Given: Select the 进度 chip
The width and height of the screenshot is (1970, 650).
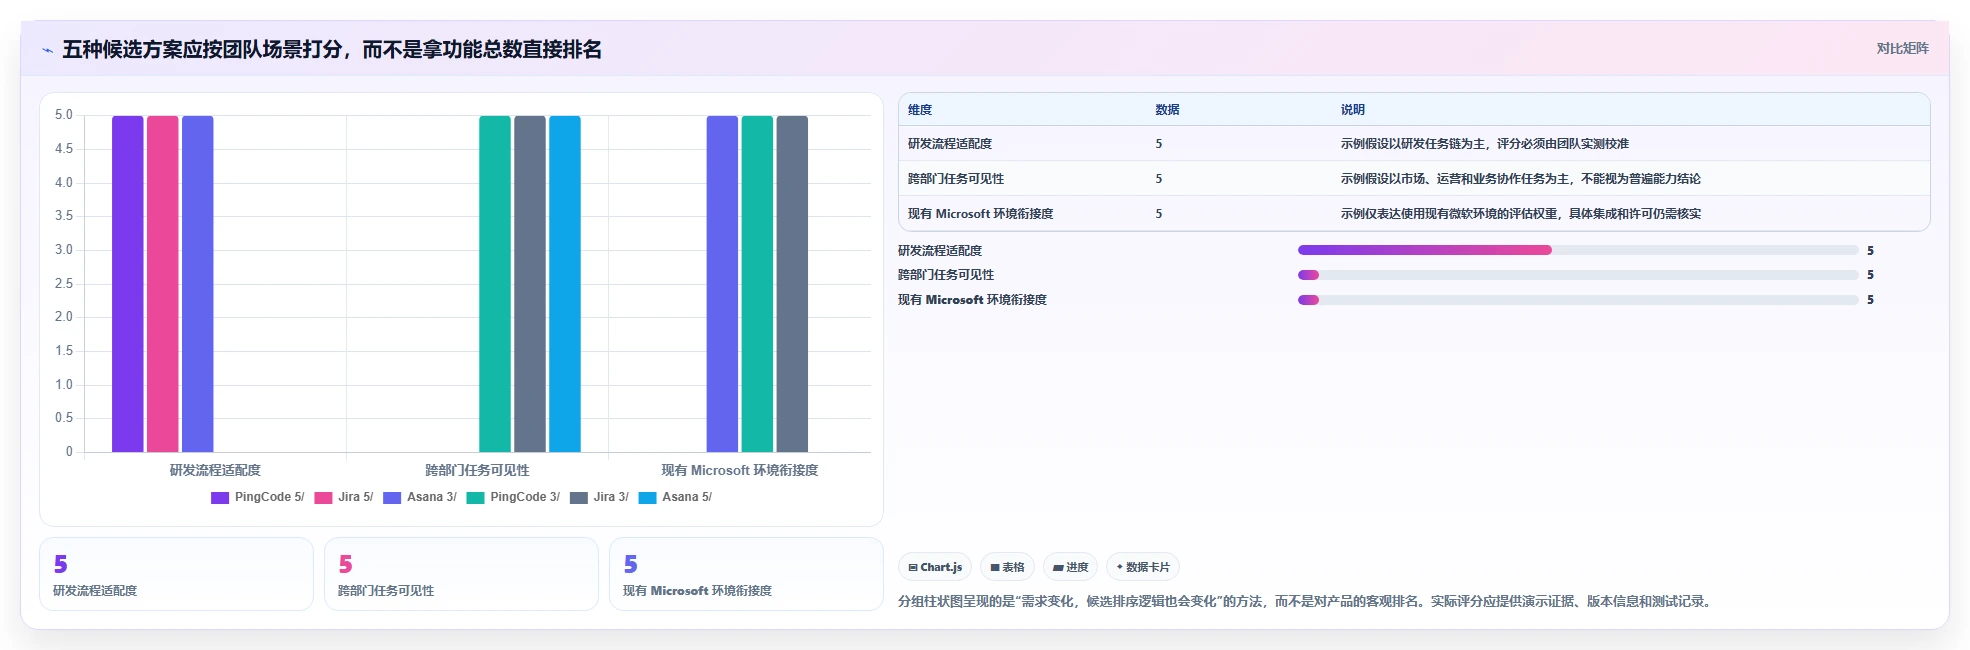Looking at the screenshot, I should click(1070, 567).
